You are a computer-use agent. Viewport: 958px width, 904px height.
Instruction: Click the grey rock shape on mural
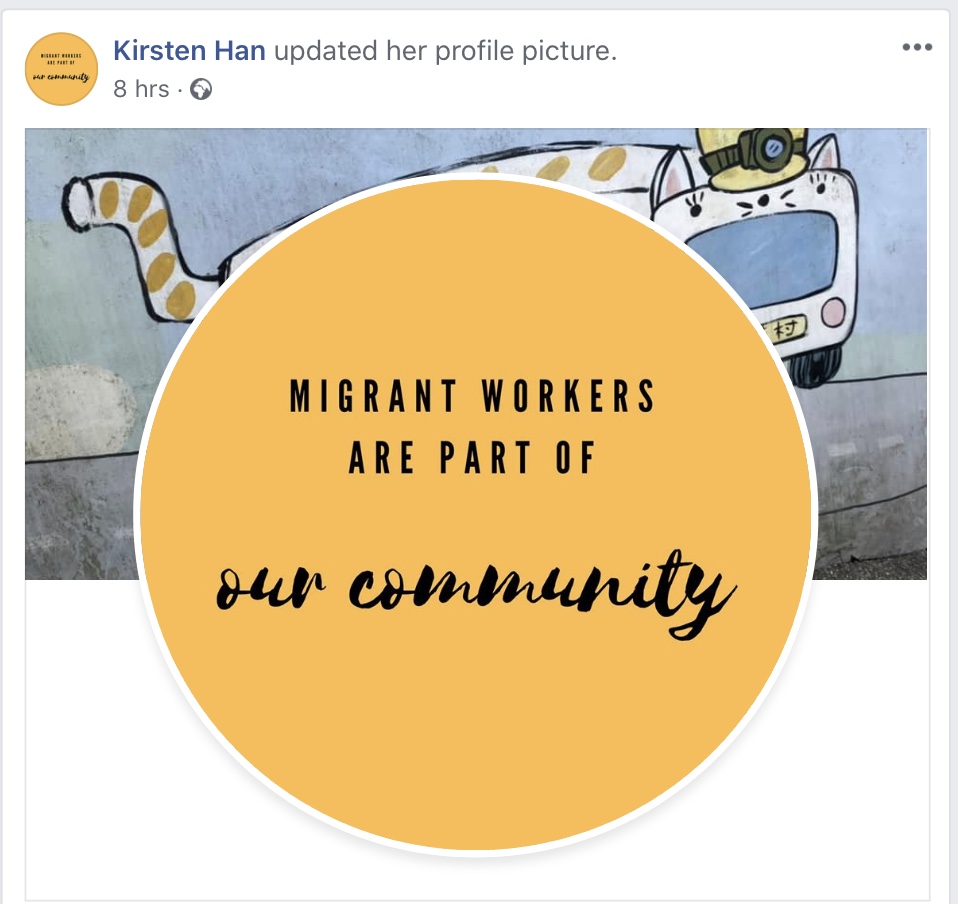(x=78, y=412)
